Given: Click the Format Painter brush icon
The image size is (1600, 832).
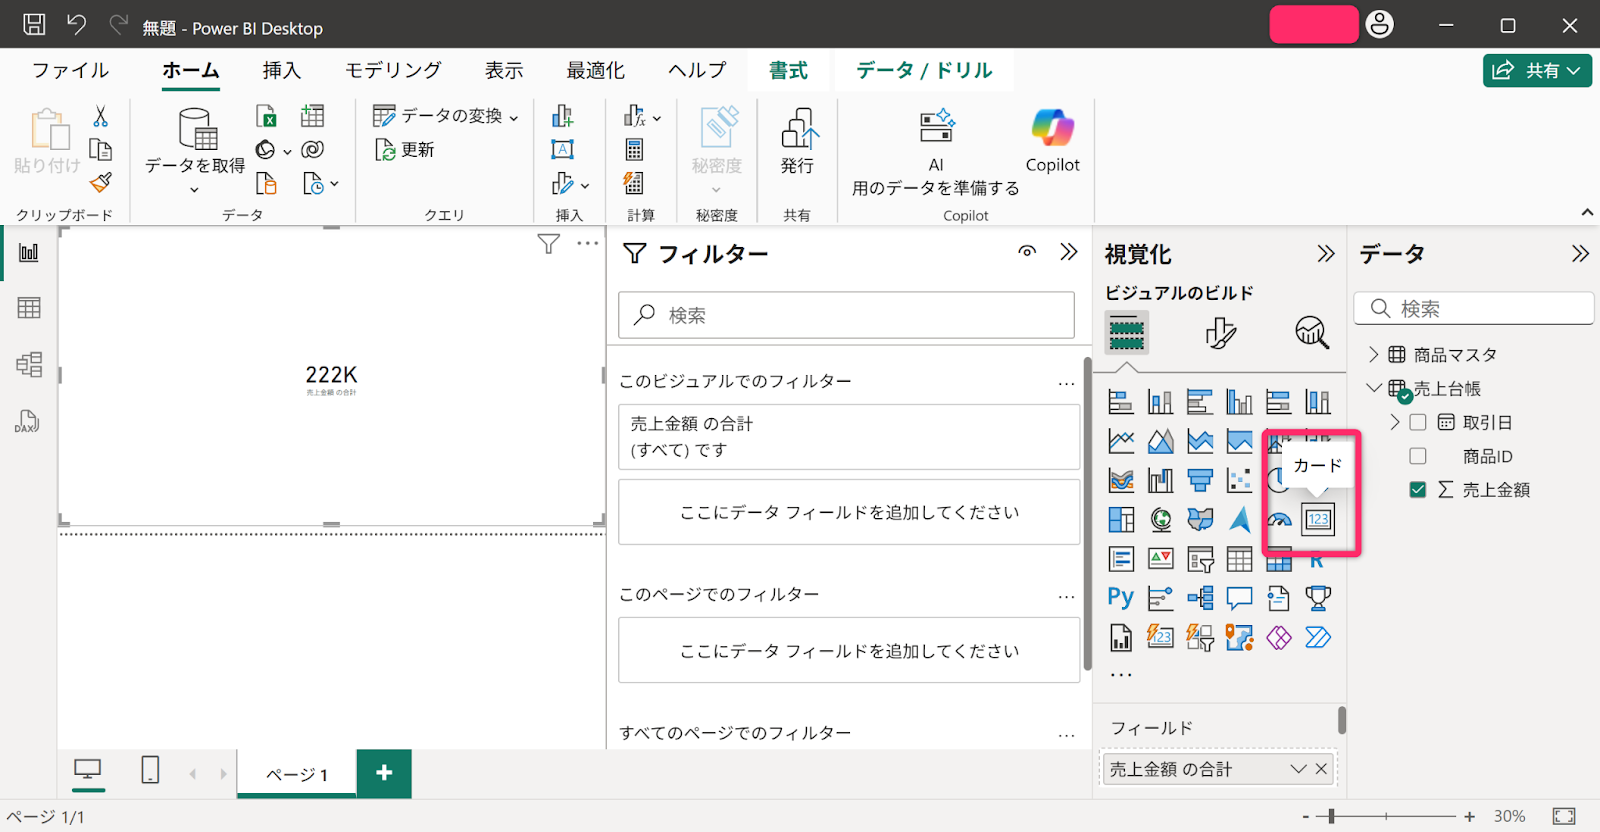Looking at the screenshot, I should pos(101,182).
